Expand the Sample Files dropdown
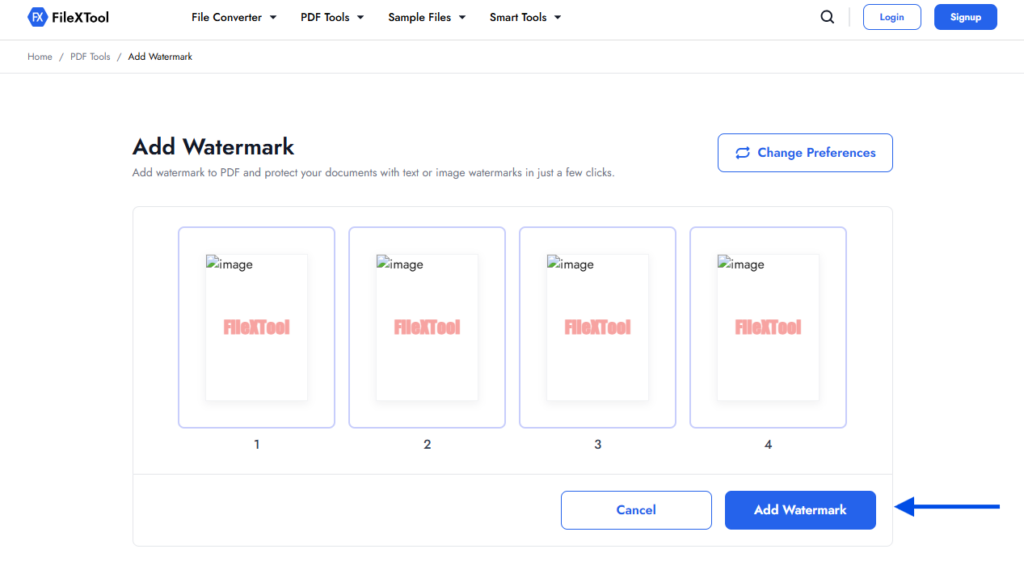 [x=427, y=17]
